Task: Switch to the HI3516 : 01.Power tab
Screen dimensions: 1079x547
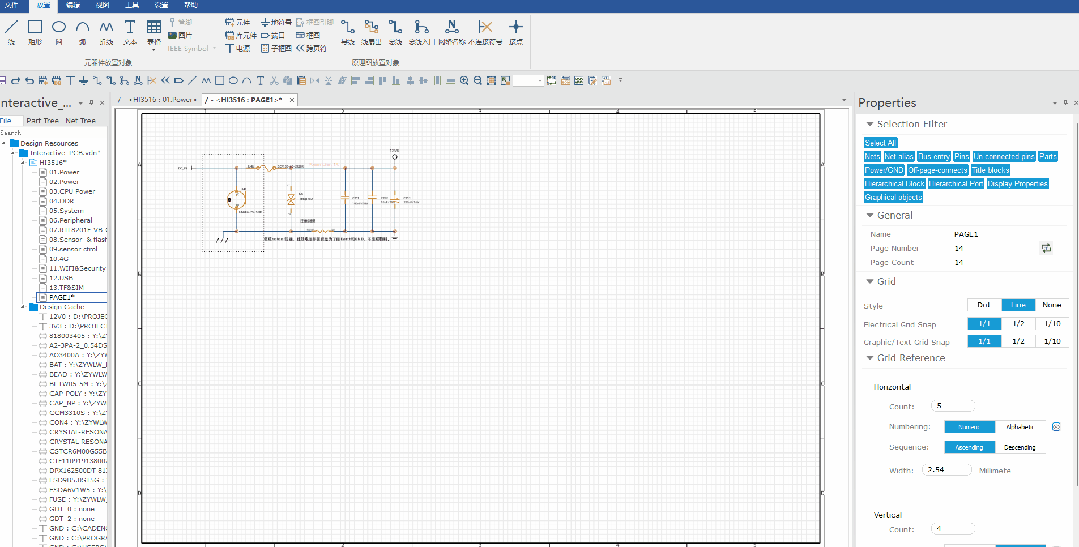Action: (x=157, y=100)
